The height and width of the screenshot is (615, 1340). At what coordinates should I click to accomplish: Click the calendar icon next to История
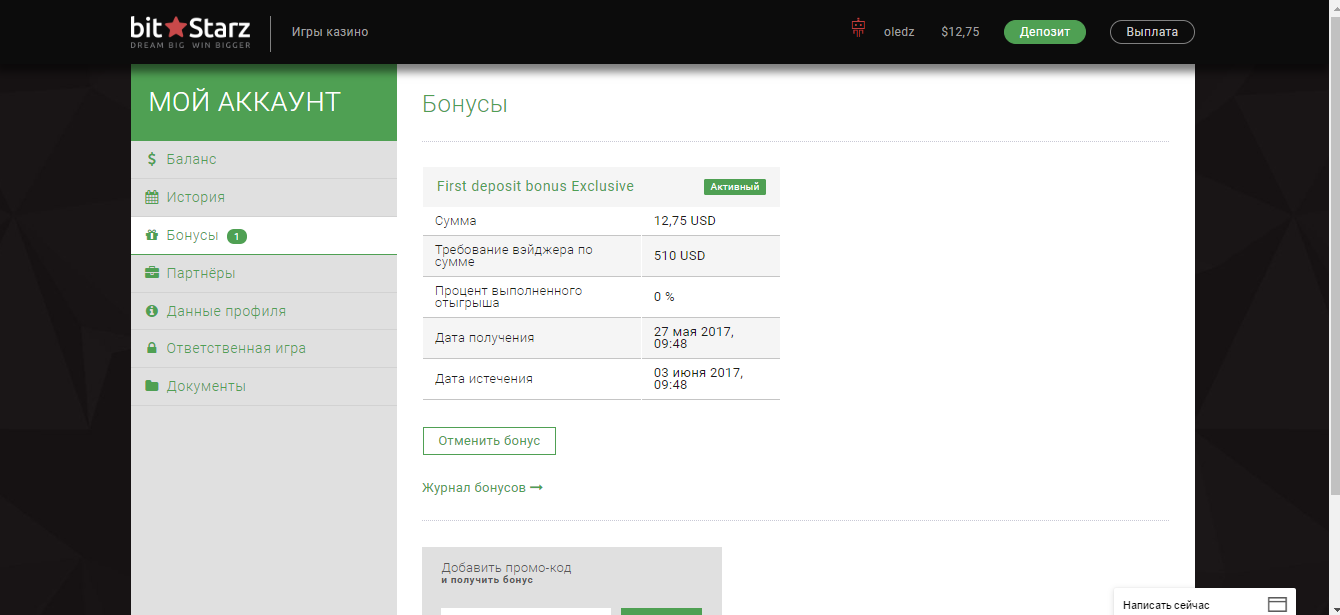click(x=152, y=197)
